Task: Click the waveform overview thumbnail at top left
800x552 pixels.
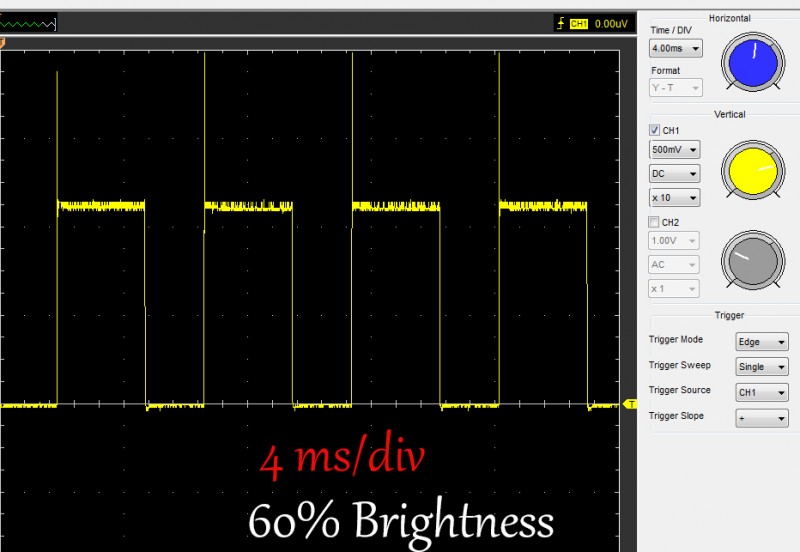Action: (x=28, y=23)
